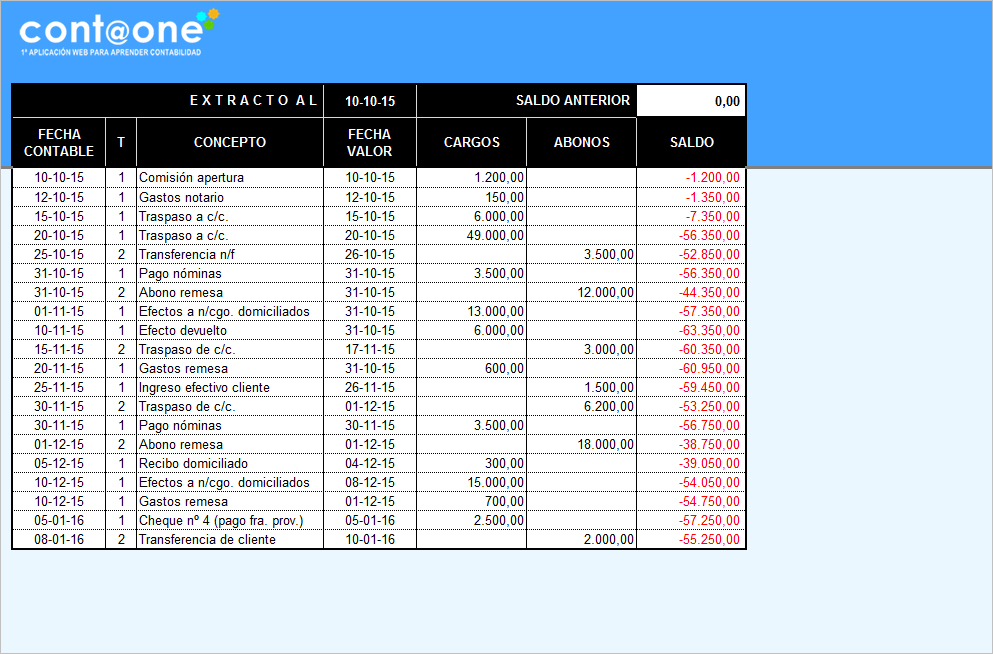The image size is (993, 654).
Task: Click the FECHA CONTABLE column header
Action: click(x=58, y=142)
